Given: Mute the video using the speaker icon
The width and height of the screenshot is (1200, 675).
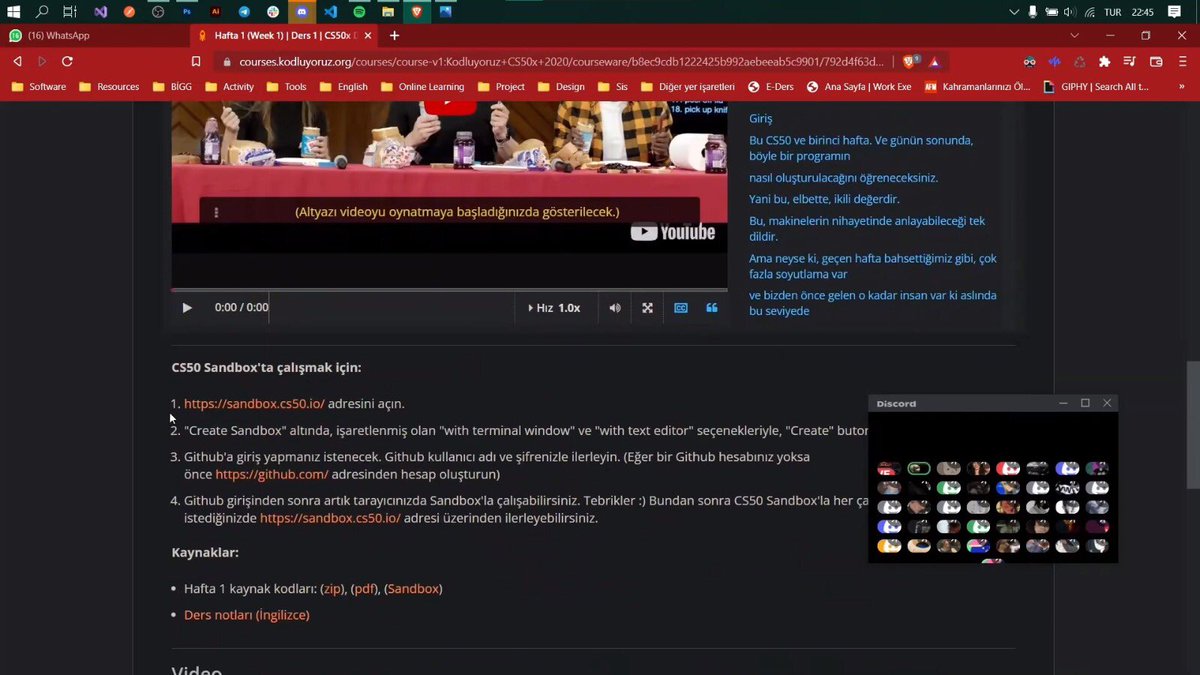Looking at the screenshot, I should (614, 307).
